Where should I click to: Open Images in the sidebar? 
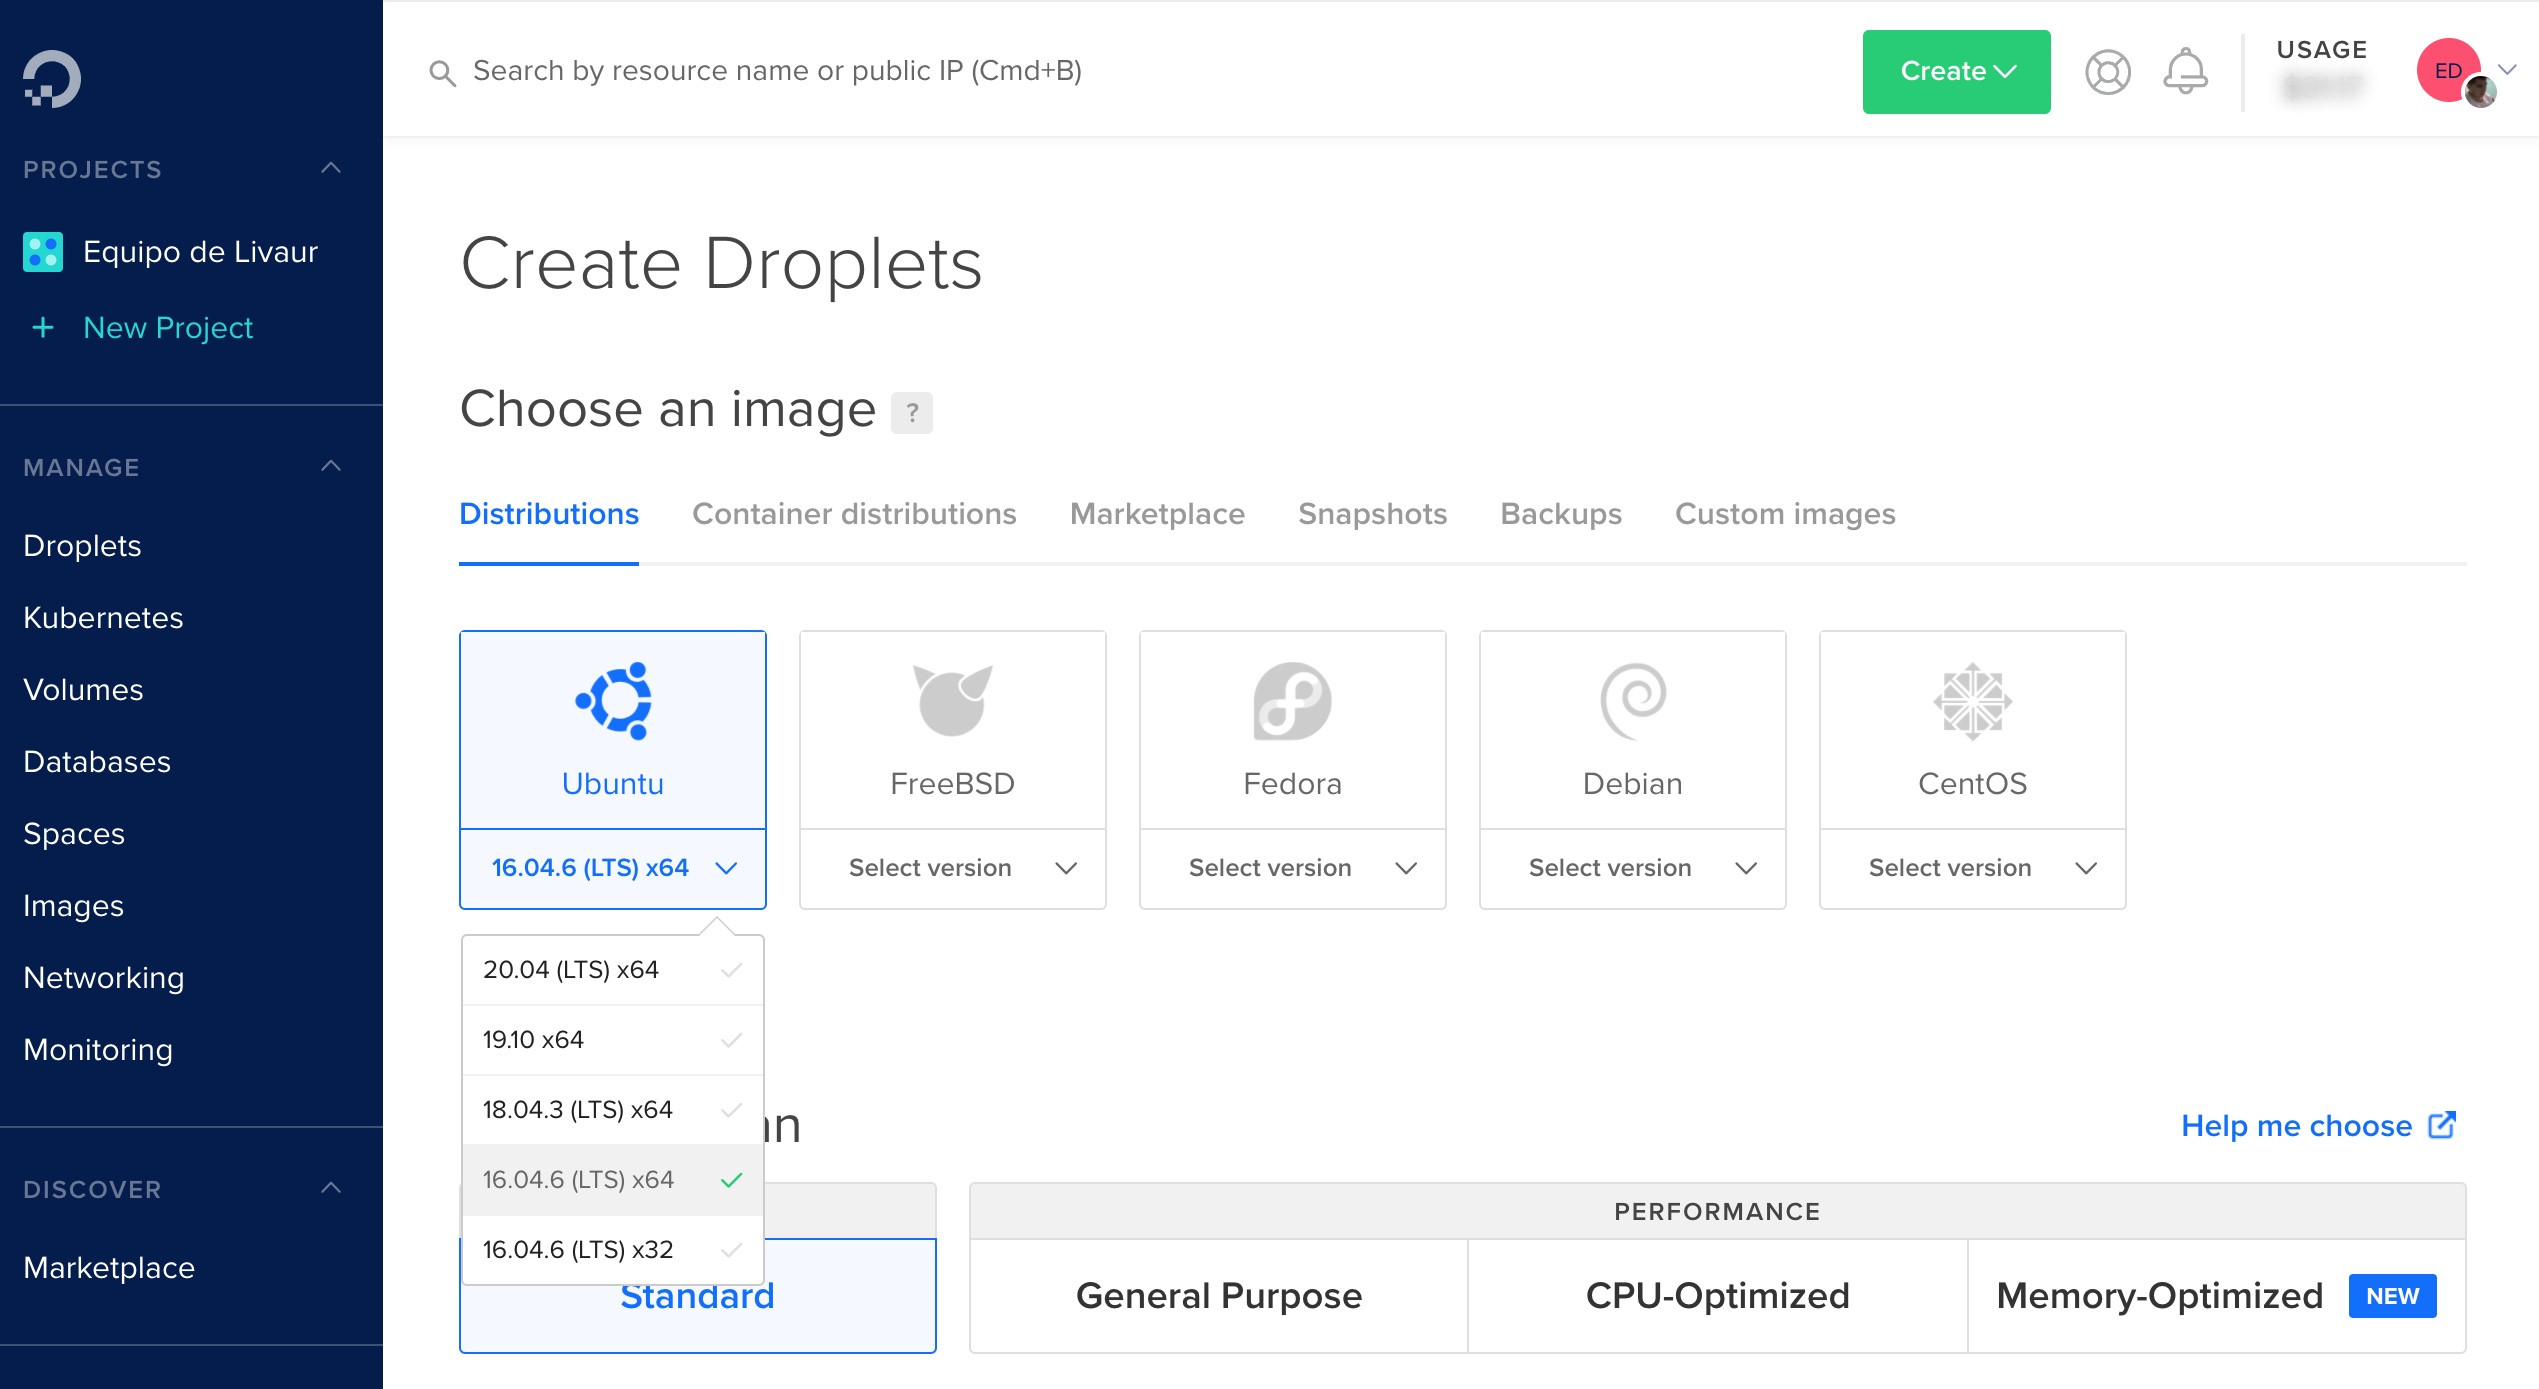[73, 906]
